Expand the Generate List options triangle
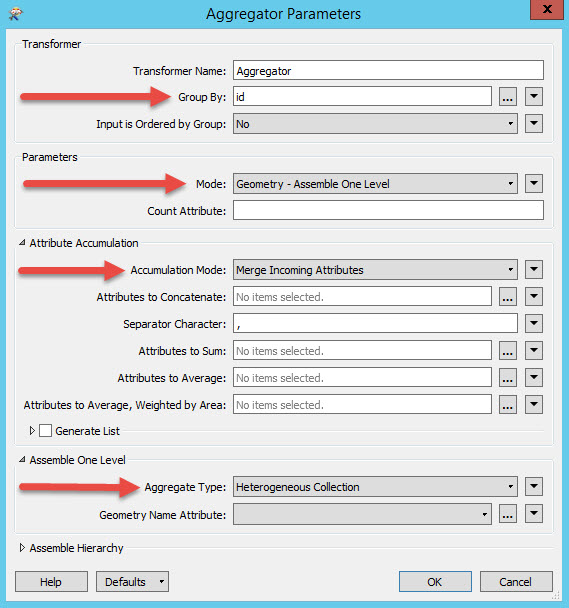 coord(32,430)
